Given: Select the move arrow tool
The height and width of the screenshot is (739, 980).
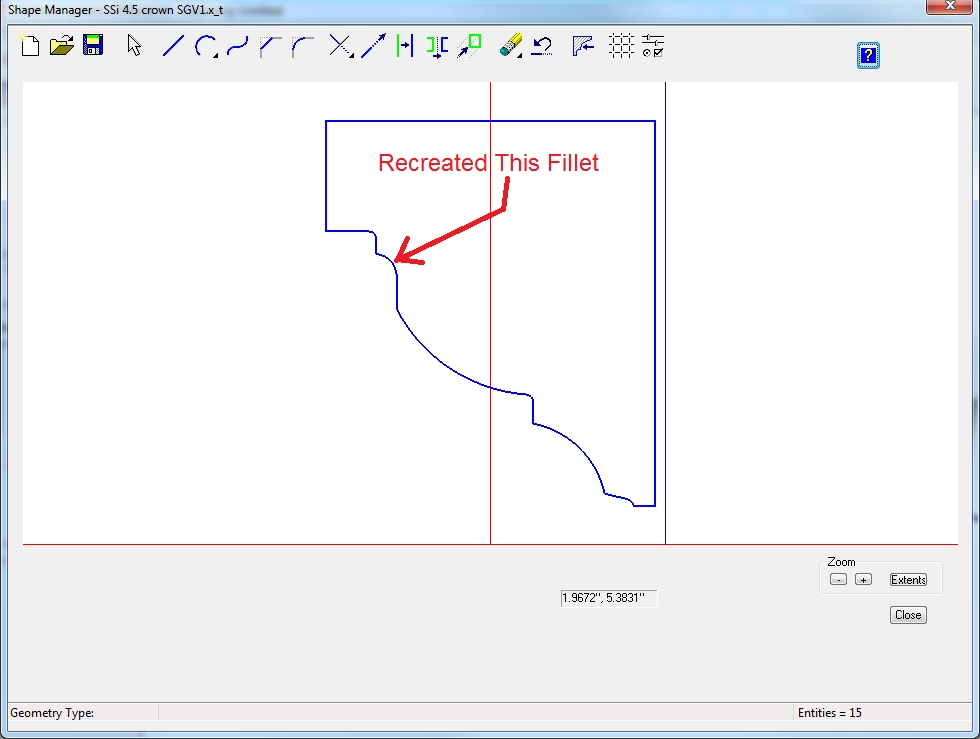Looking at the screenshot, I should (x=373, y=45).
